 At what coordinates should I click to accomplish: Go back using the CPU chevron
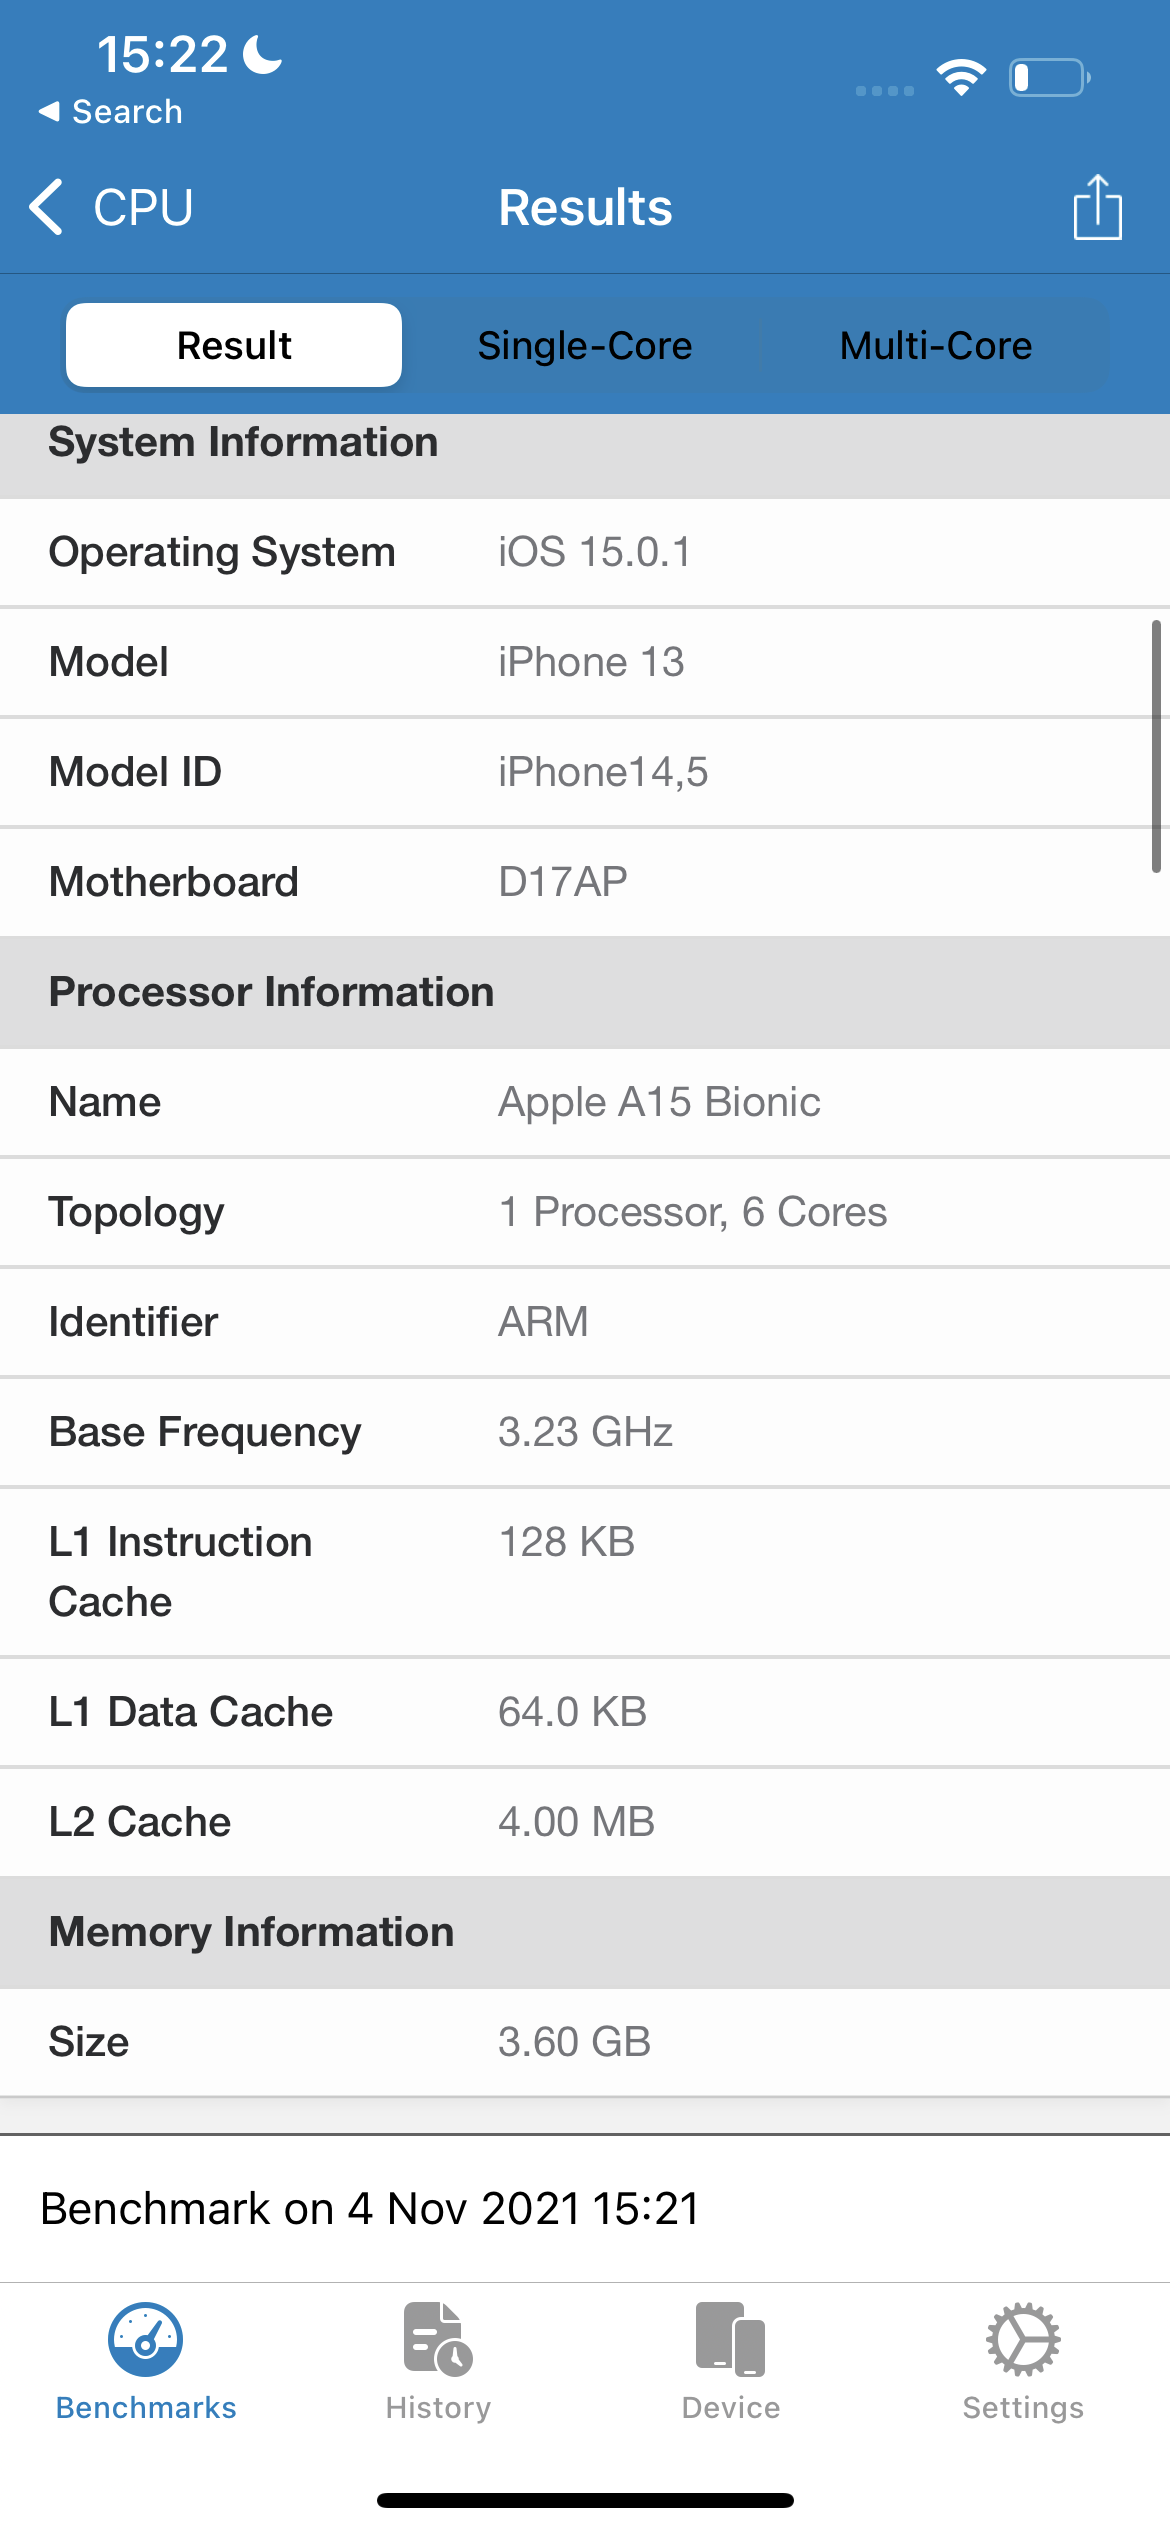pyautogui.click(x=46, y=207)
